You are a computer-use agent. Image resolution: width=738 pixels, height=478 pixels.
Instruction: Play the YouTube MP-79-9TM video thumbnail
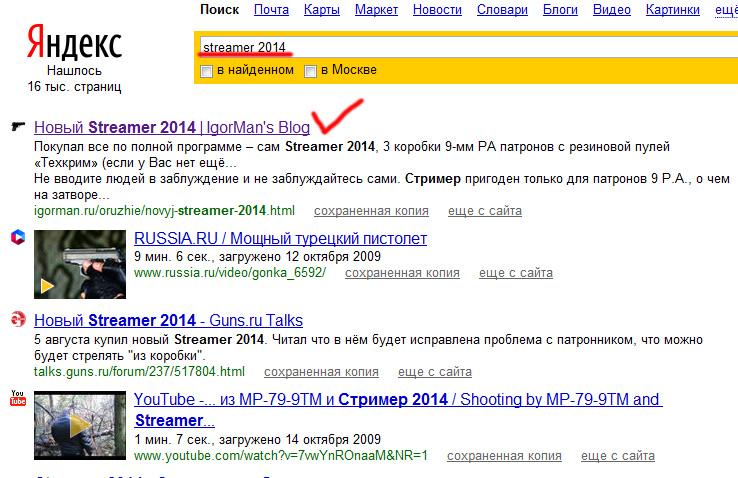[80, 425]
